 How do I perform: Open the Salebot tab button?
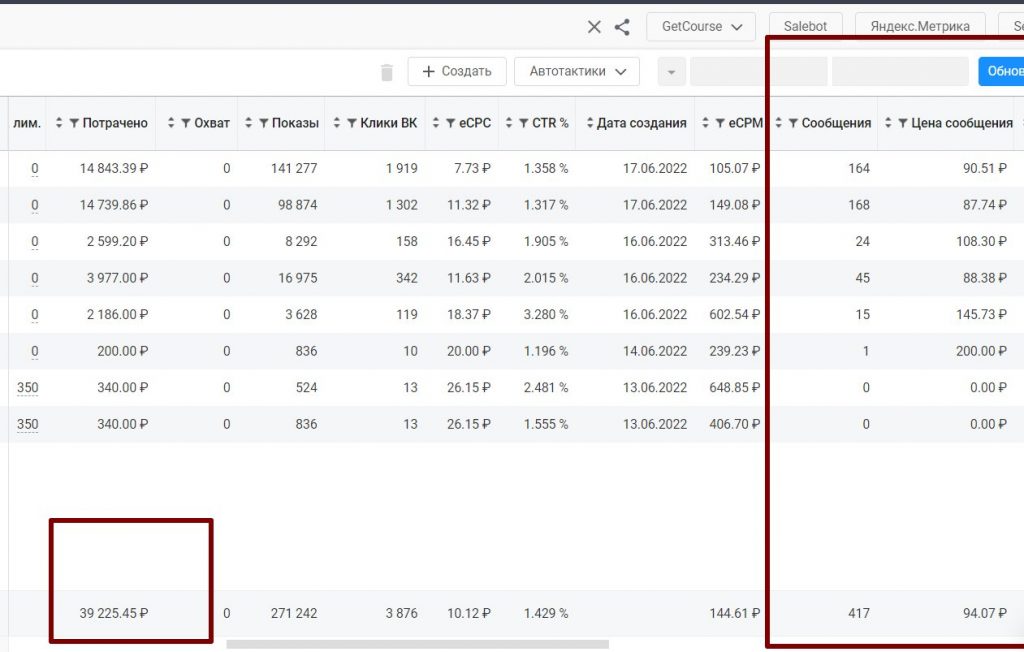coord(805,27)
